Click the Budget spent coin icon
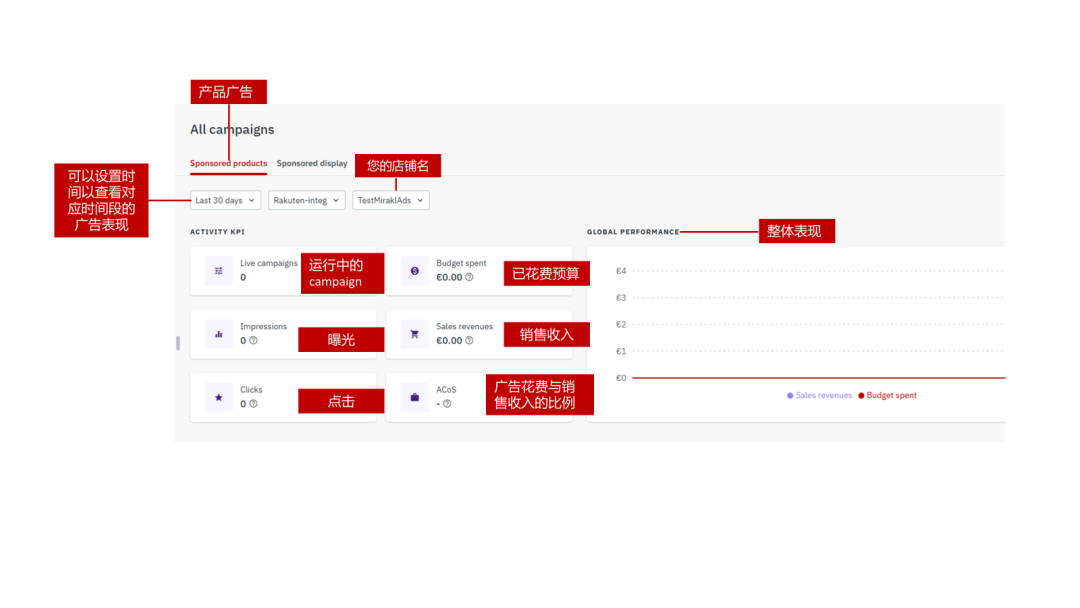1080x608 pixels. [x=414, y=270]
